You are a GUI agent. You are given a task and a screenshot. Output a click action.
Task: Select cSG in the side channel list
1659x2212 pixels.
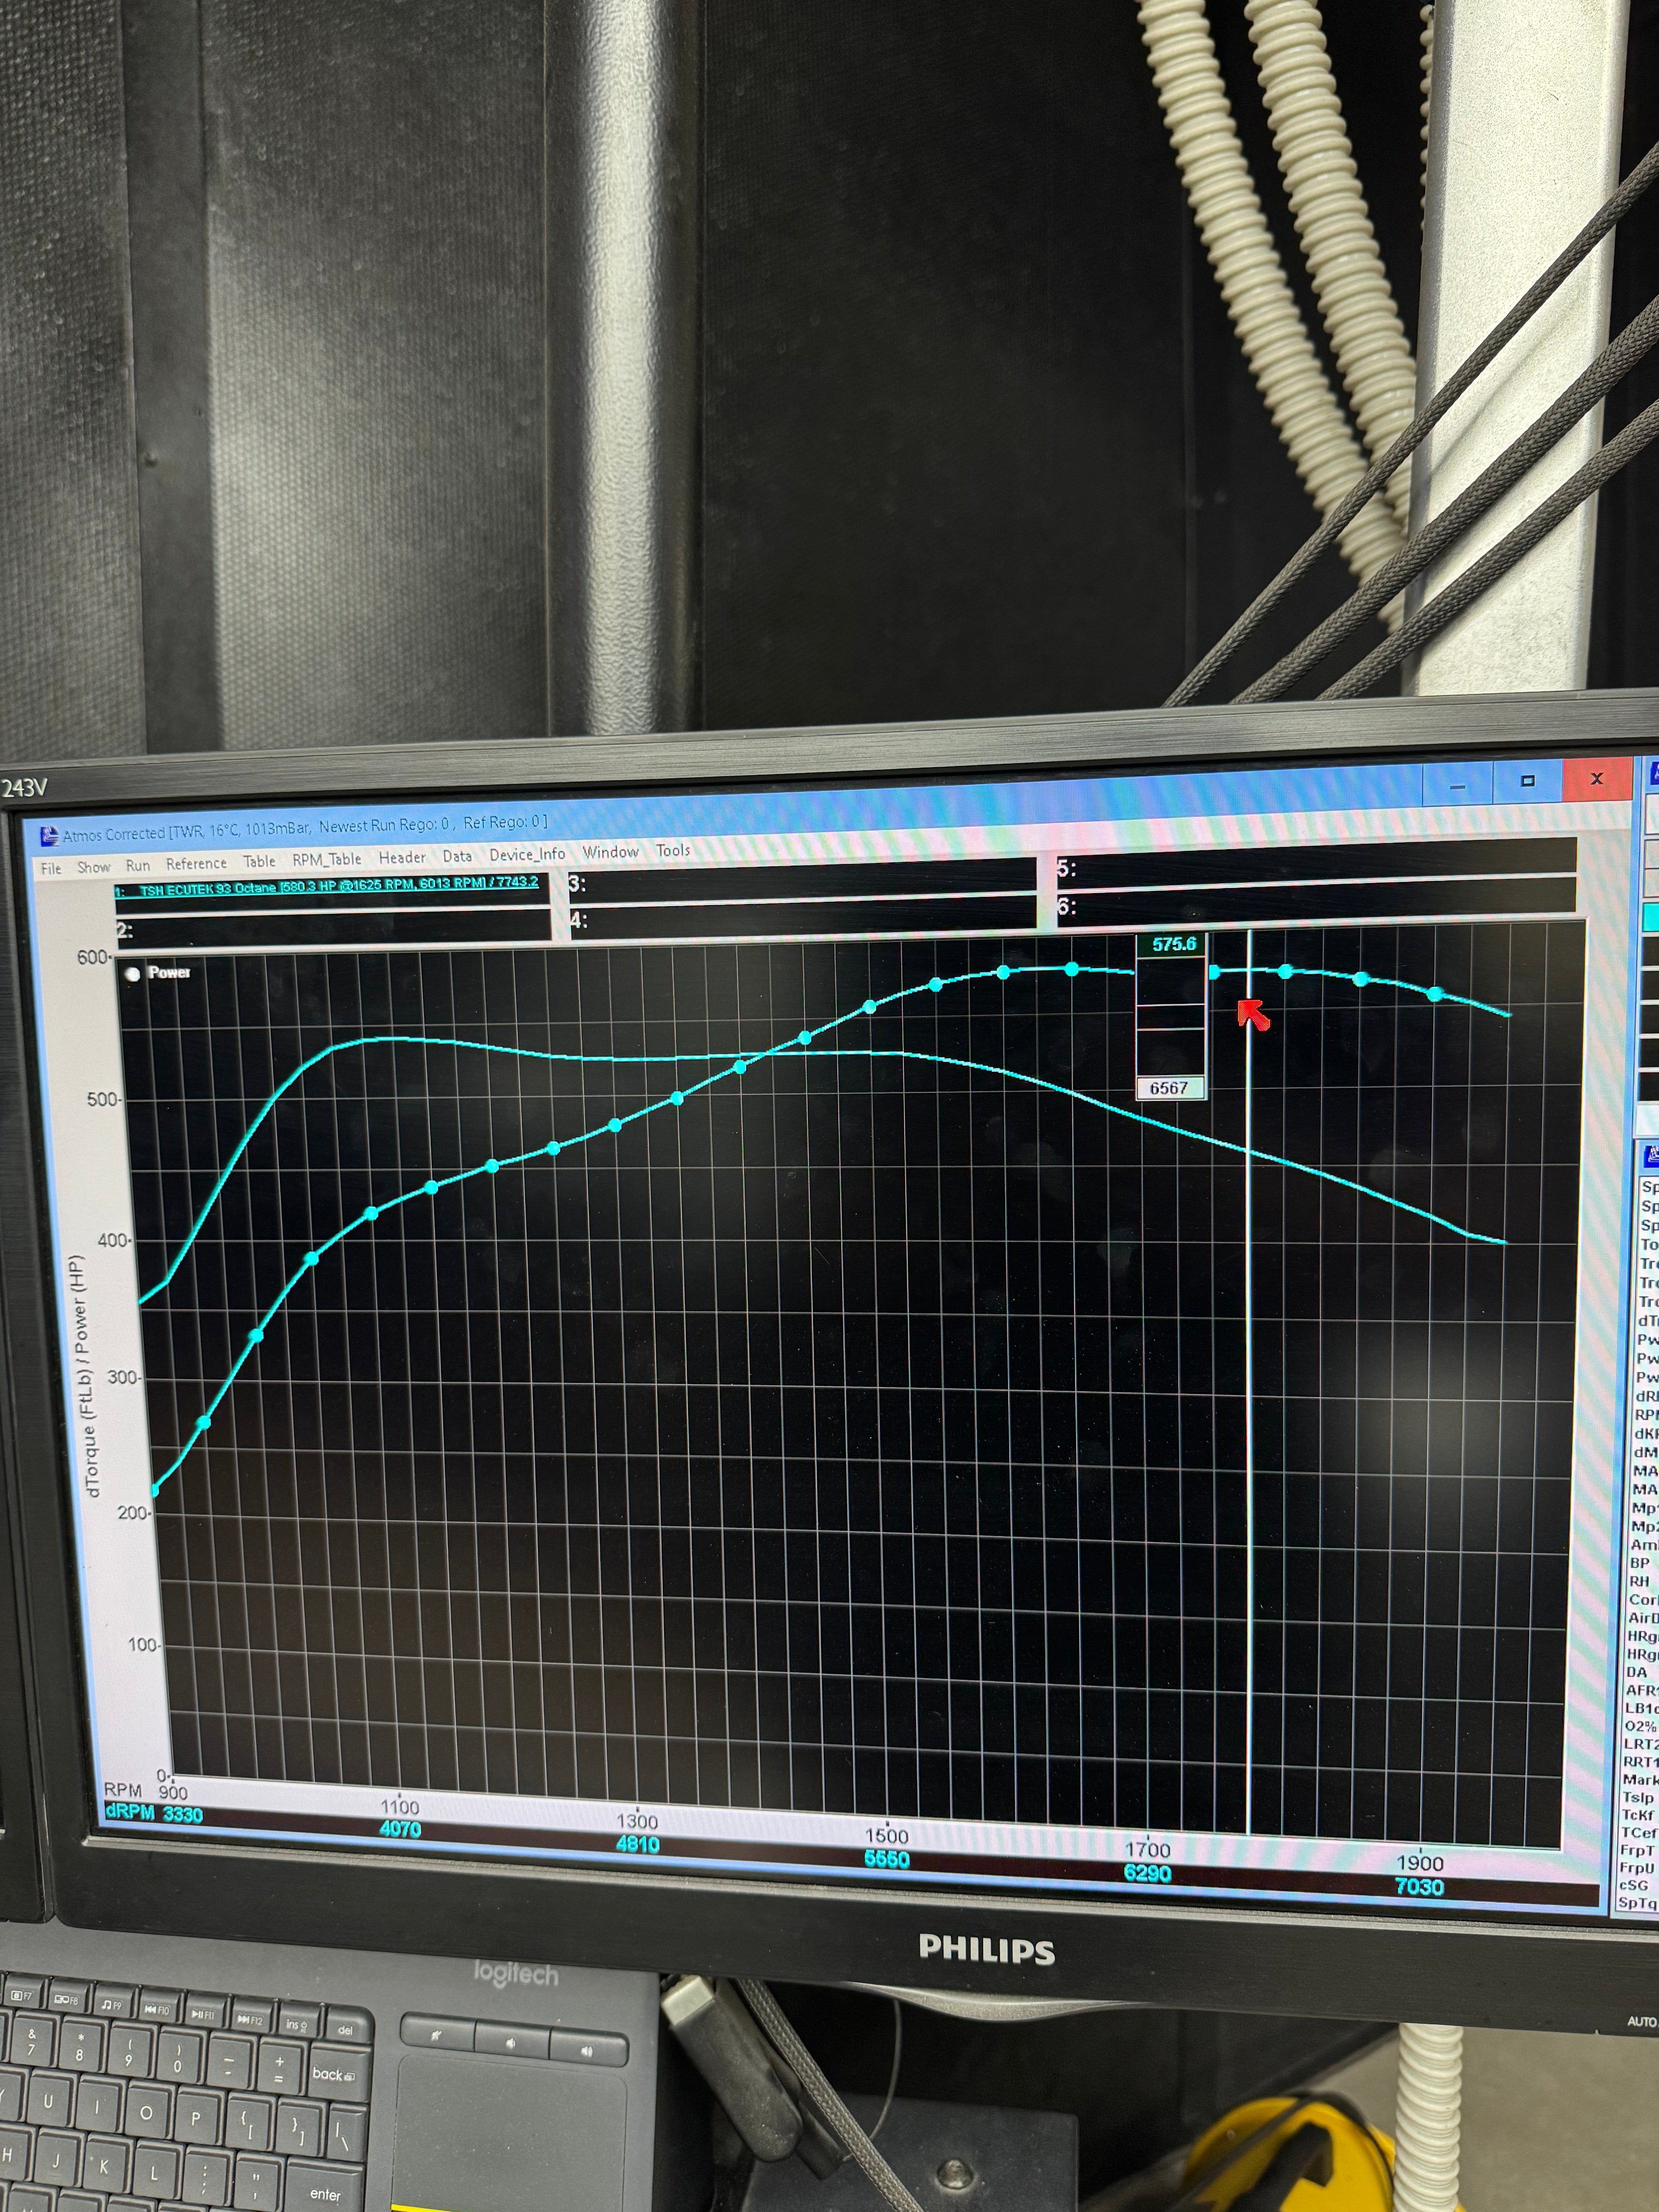(x=1634, y=1886)
